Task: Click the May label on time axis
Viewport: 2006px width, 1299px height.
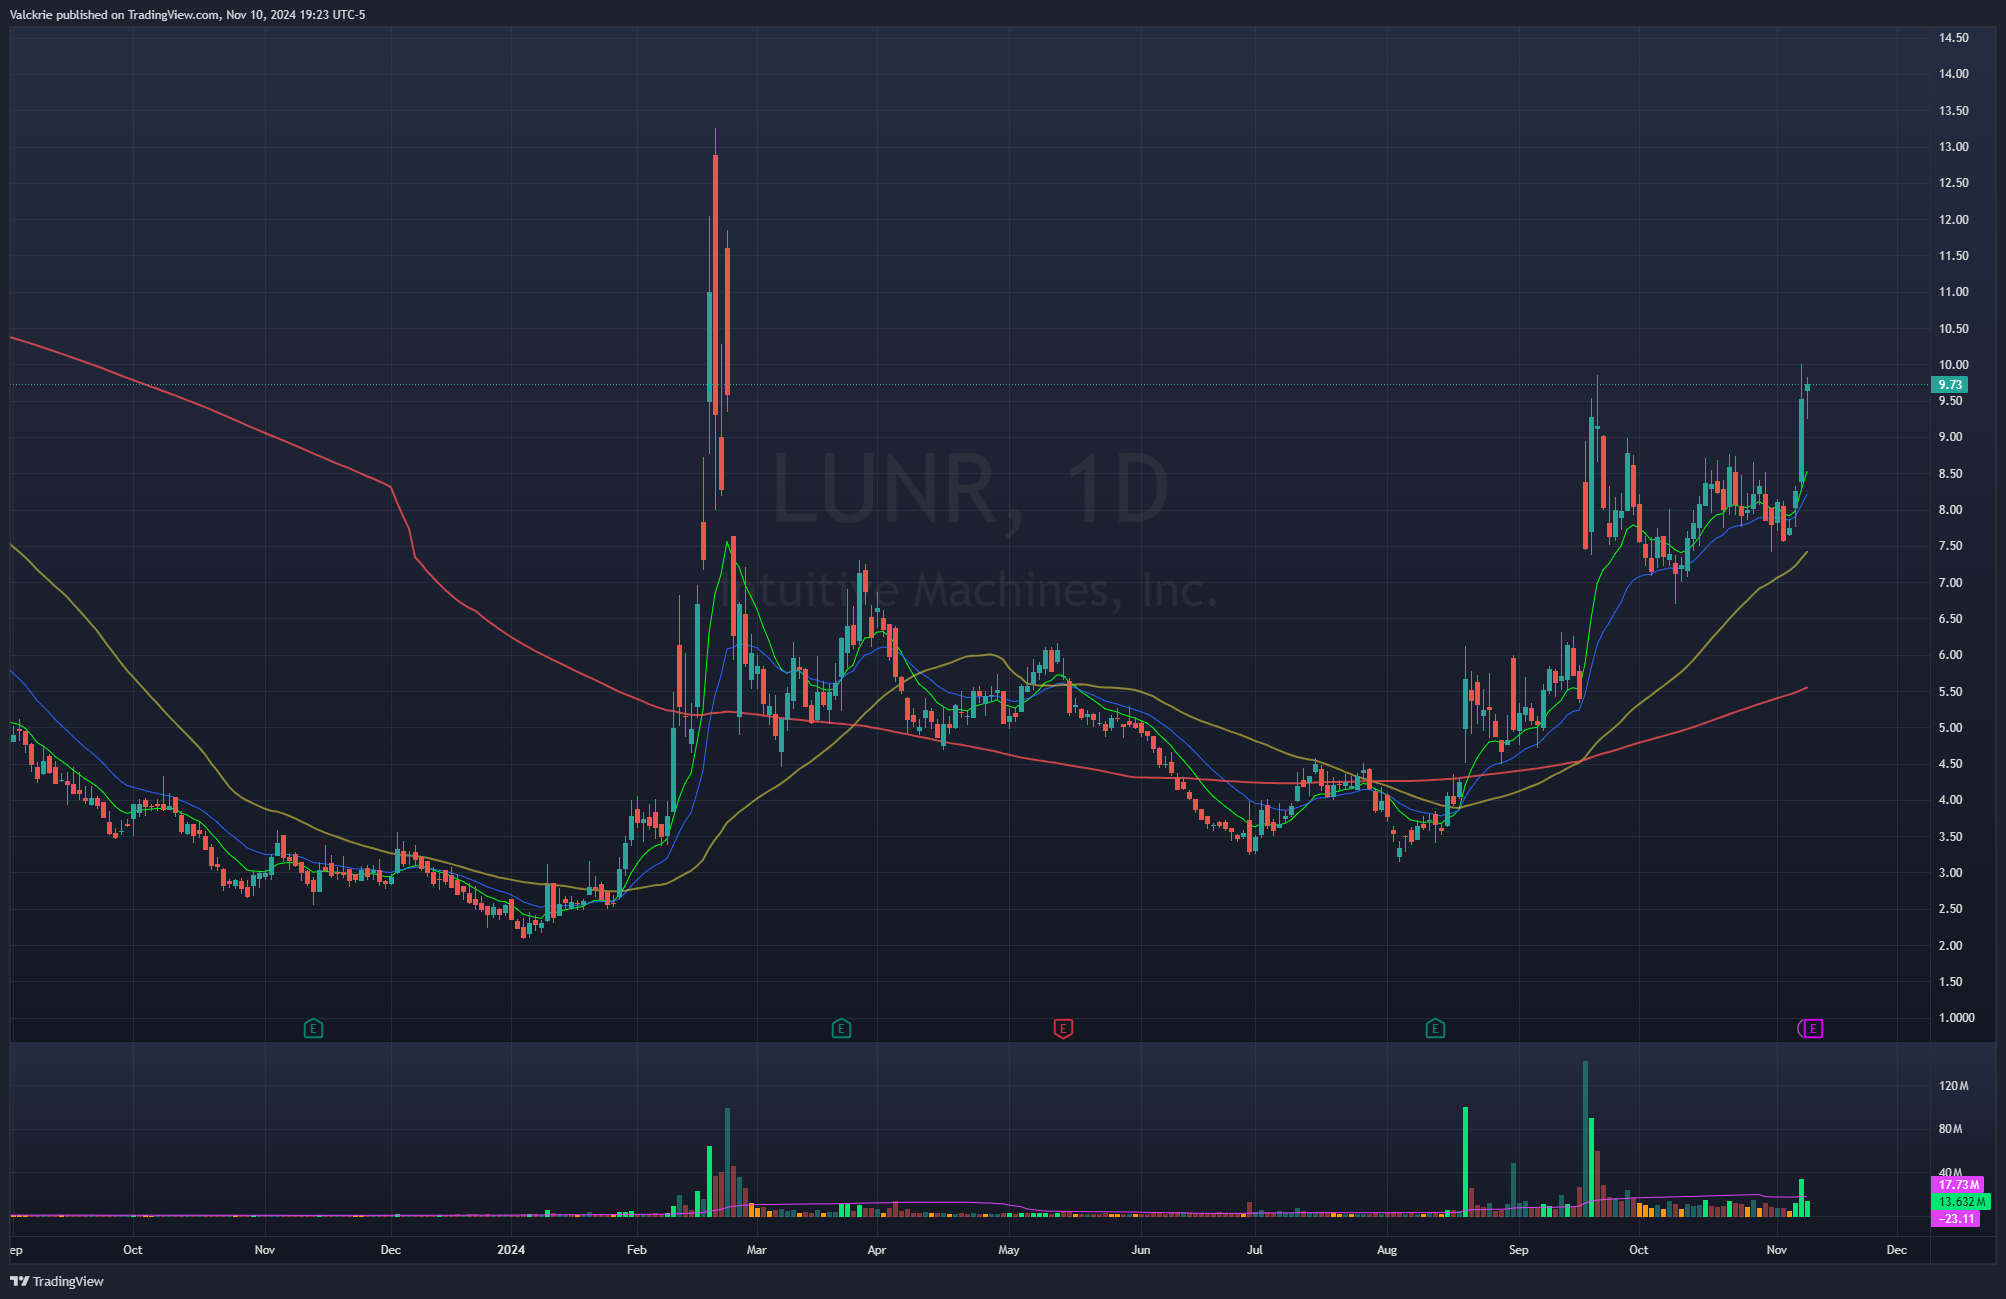Action: [1008, 1250]
